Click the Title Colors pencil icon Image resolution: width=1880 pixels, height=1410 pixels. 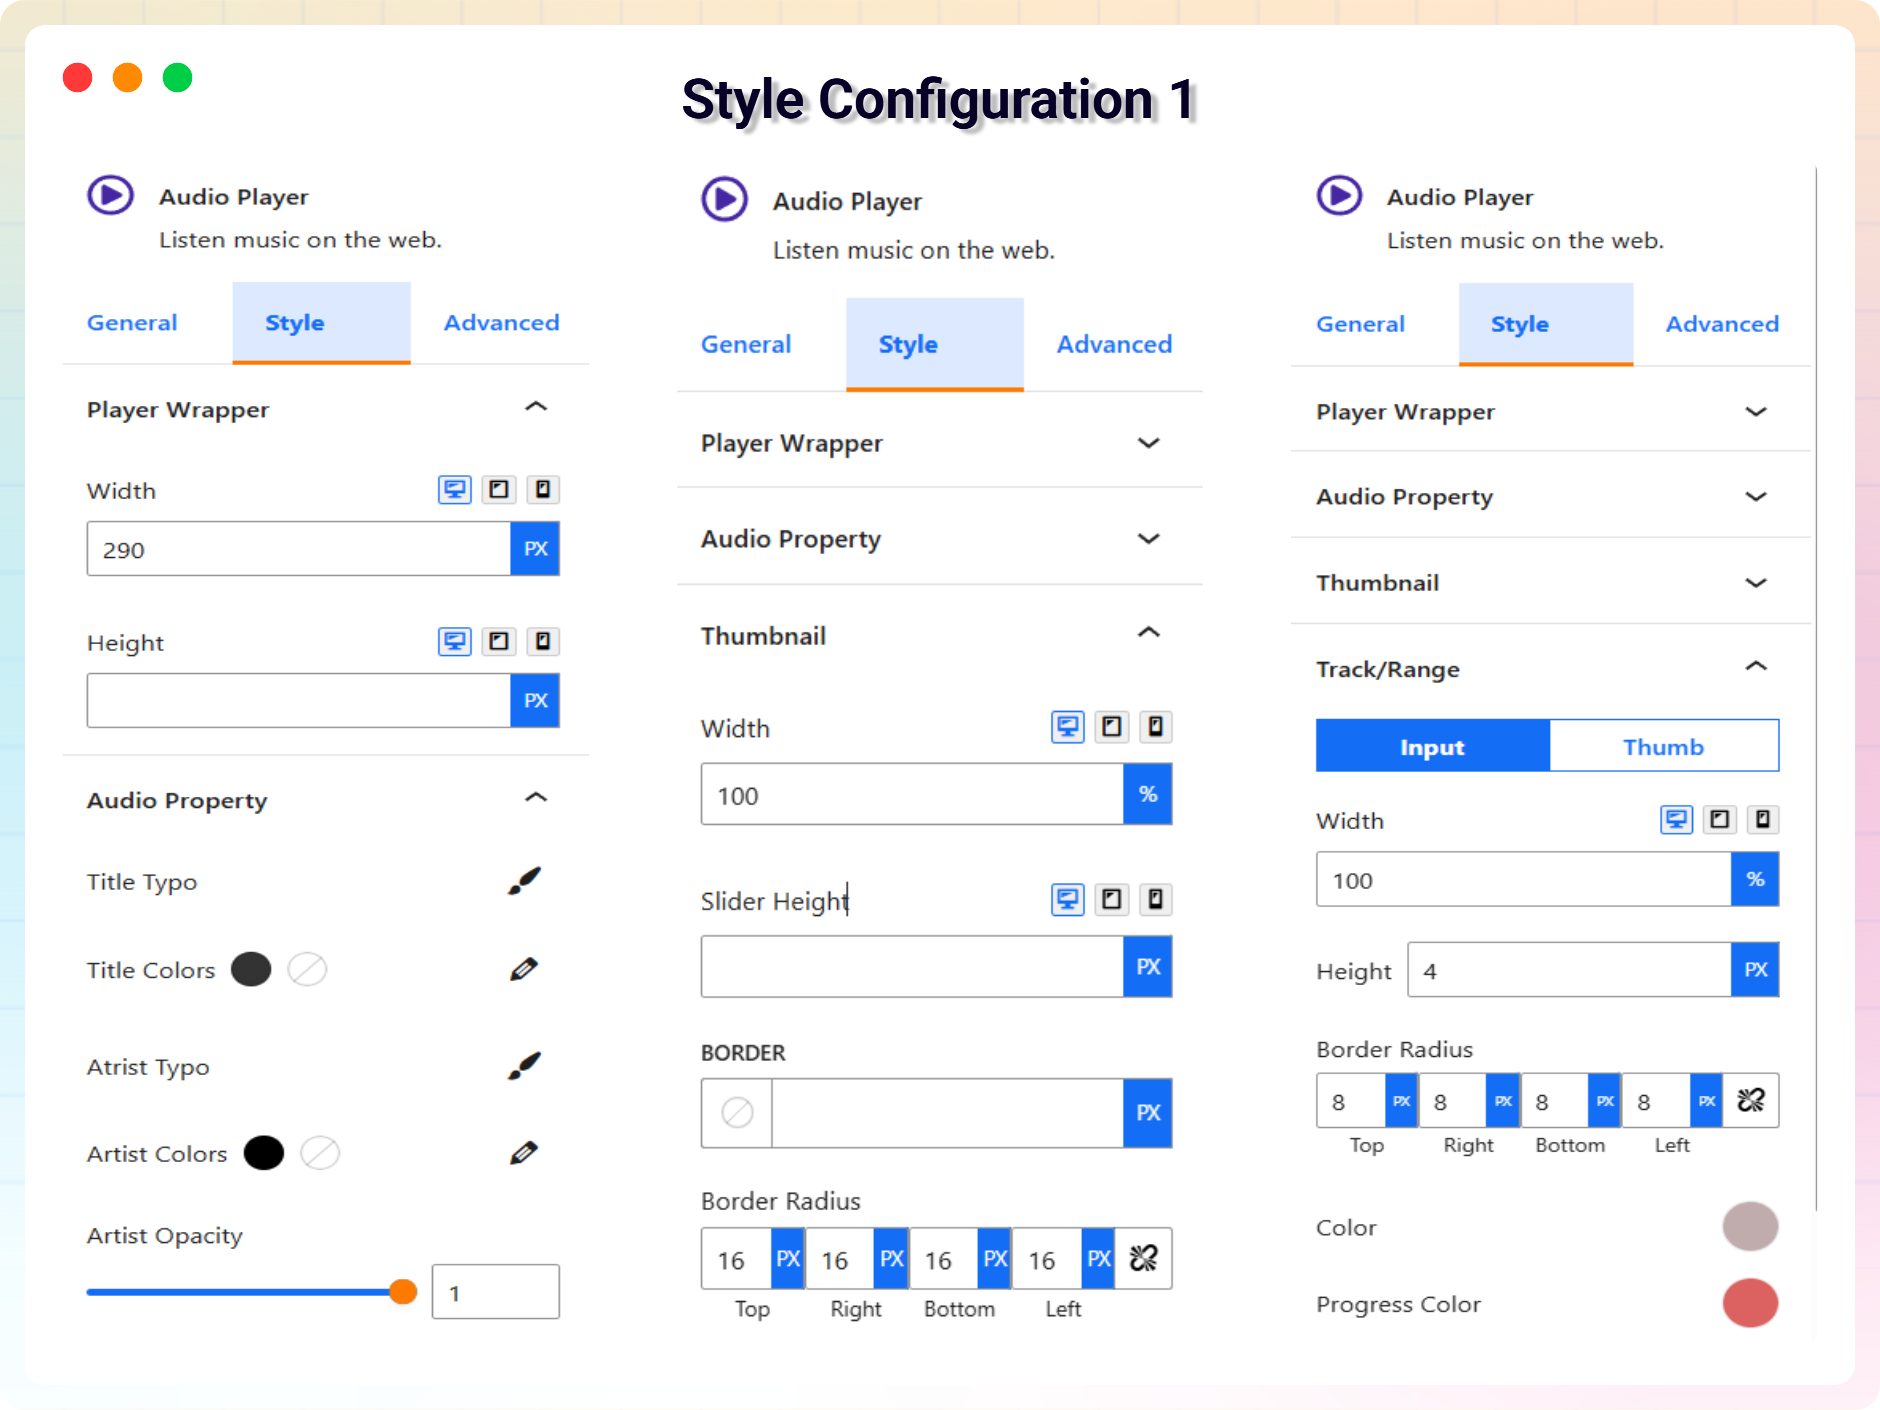(524, 969)
